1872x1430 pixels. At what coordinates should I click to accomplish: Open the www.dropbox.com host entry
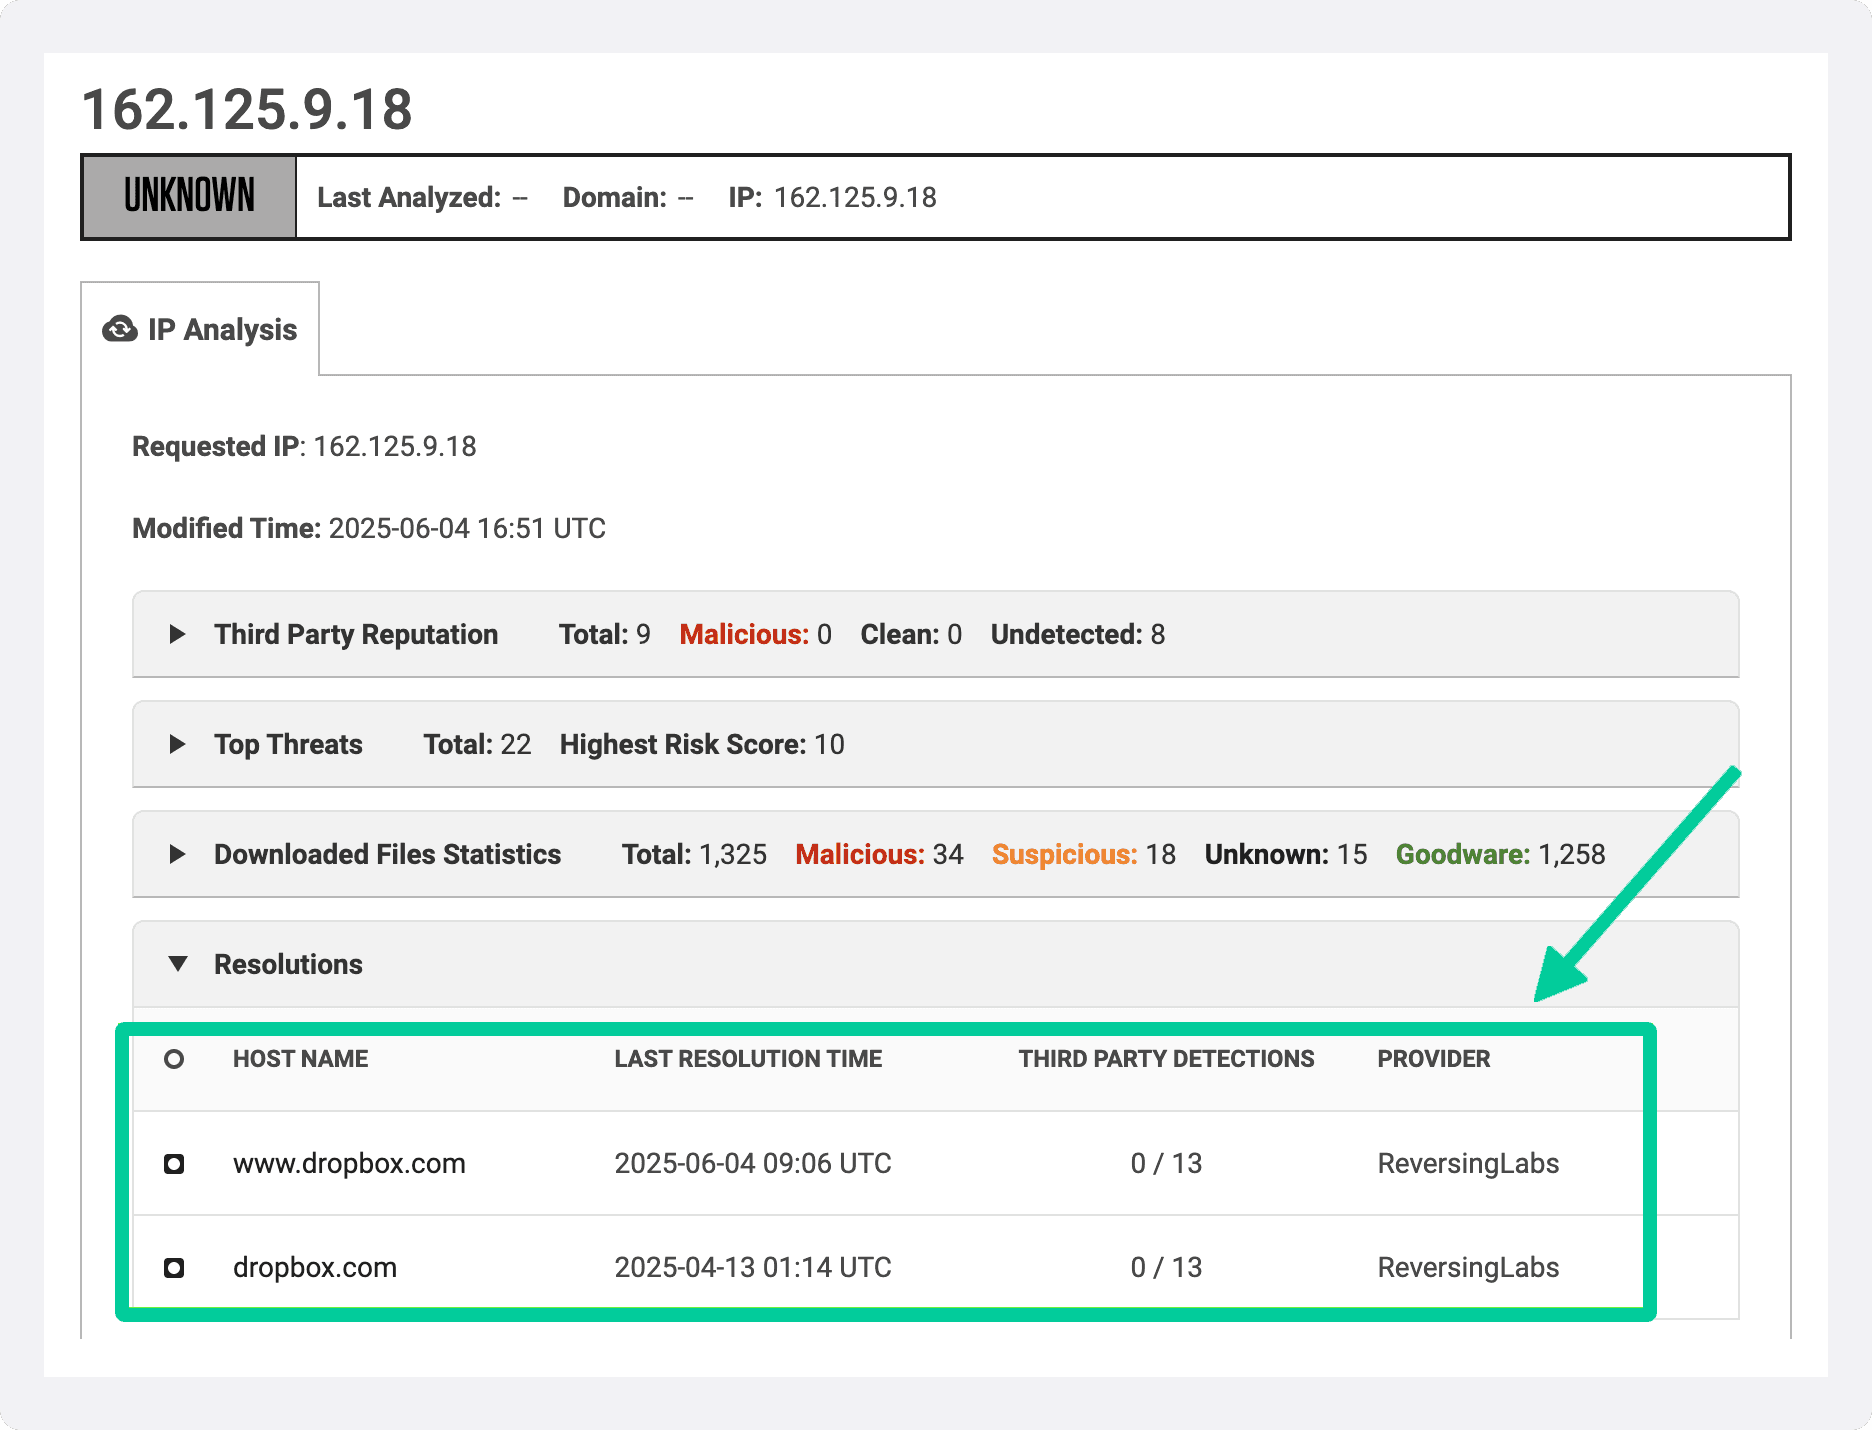click(x=349, y=1163)
